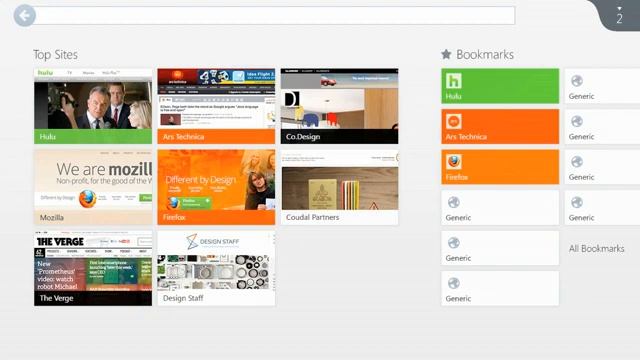
Task: Open the Co.Design top site tile
Action: 340,106
